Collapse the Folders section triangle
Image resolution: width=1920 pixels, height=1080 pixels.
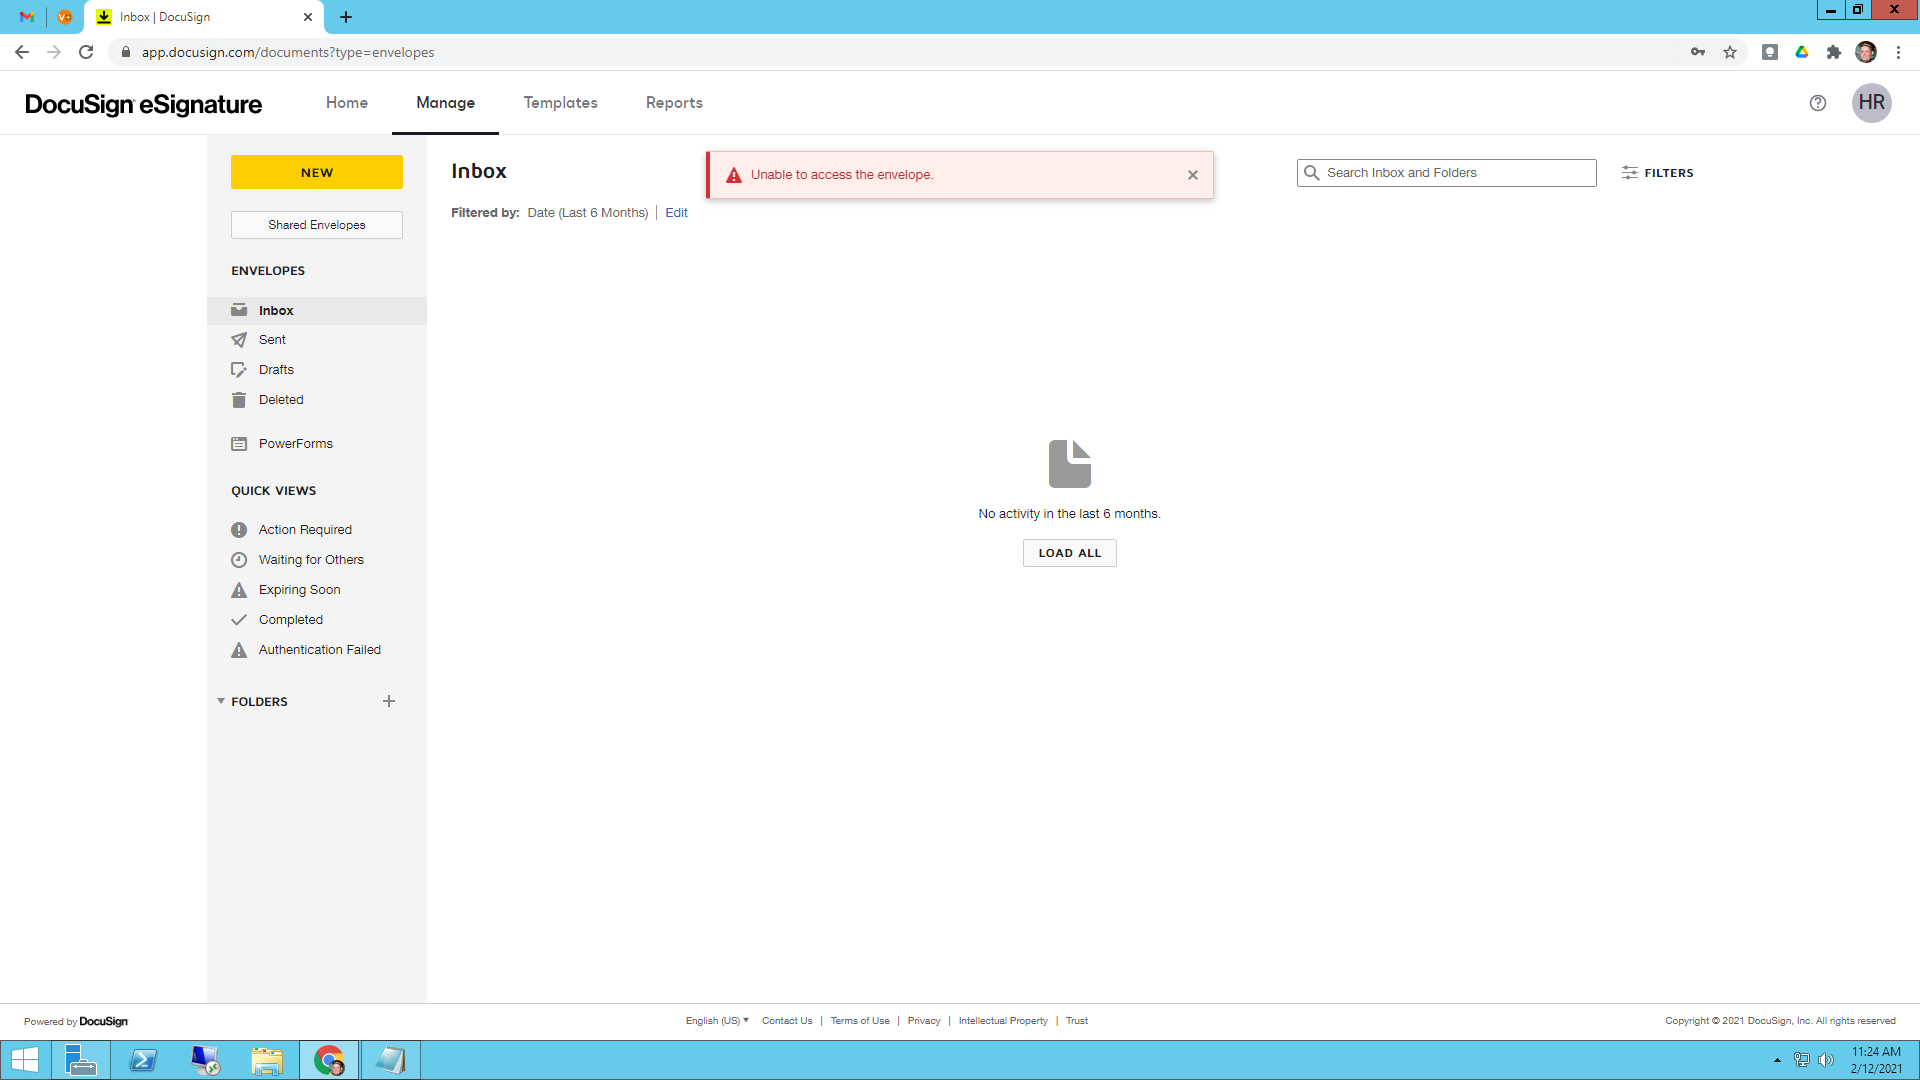tap(221, 701)
